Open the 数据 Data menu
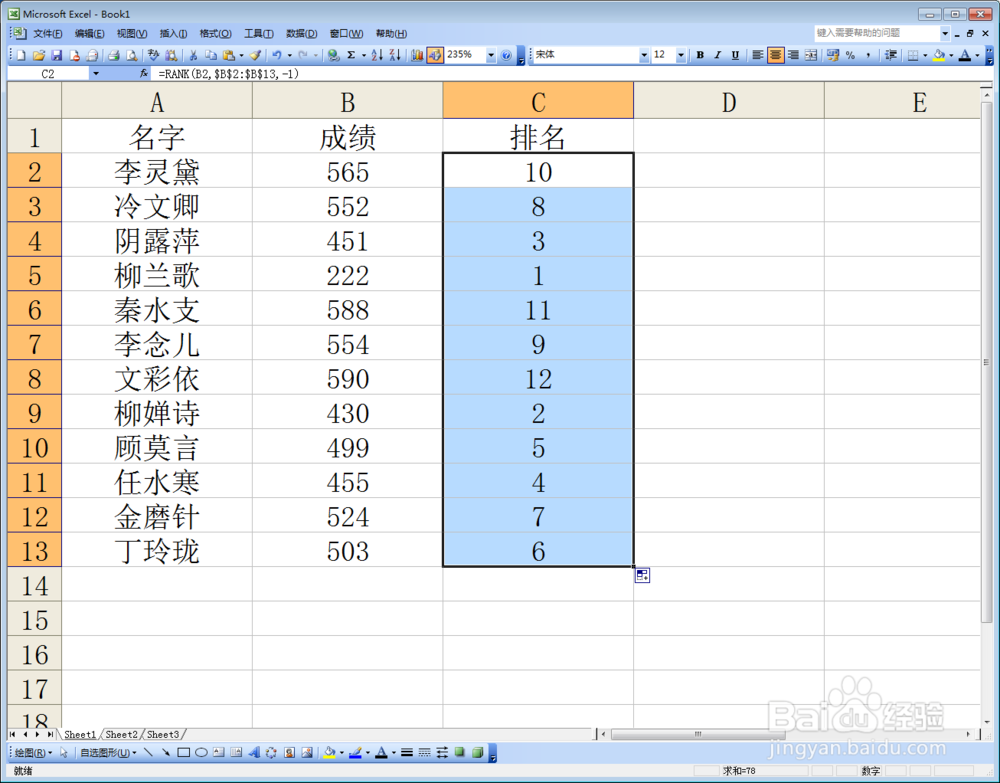This screenshot has width=1000, height=783. point(301,34)
